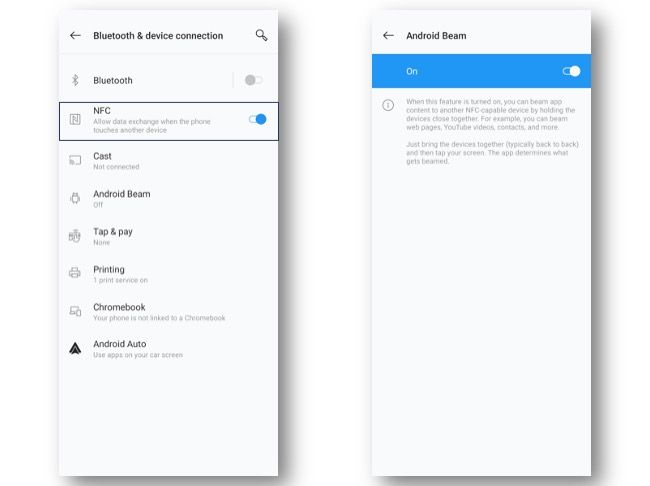Switch off the Android Beam On toggle
650x486 pixels.
coord(571,71)
